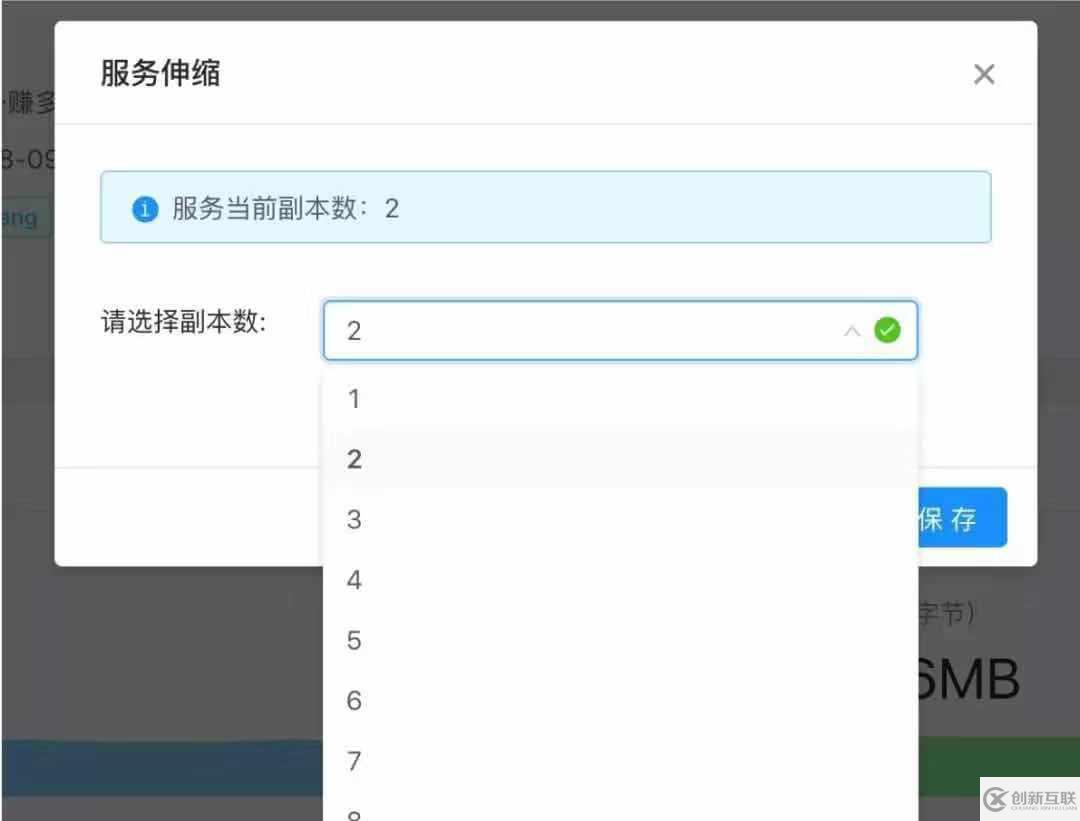Choose option 3 in the replica list

click(620, 519)
